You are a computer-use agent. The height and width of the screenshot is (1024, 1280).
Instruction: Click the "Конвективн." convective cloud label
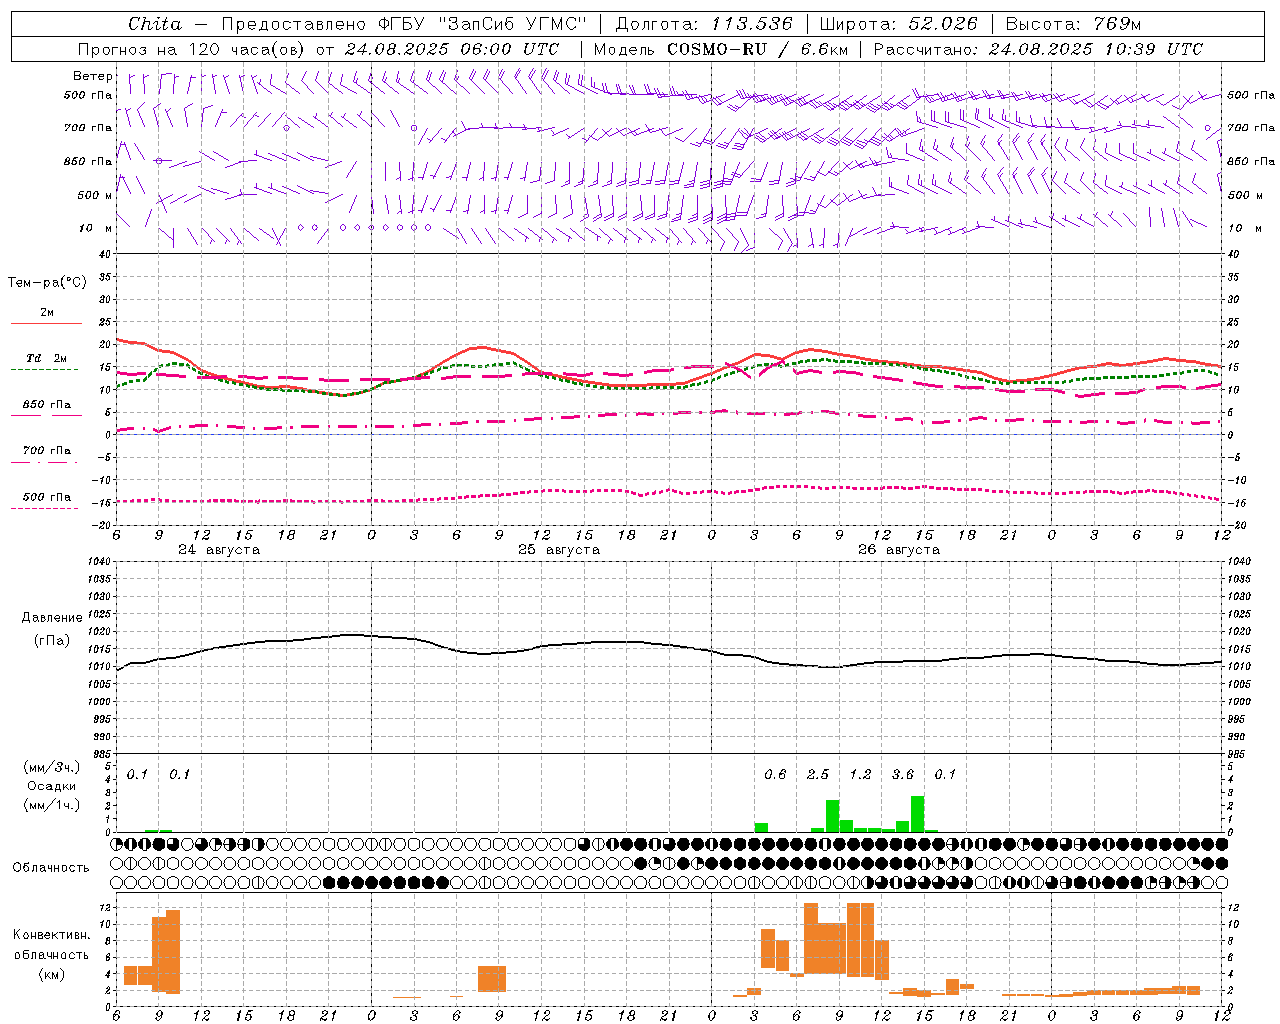pos(51,935)
